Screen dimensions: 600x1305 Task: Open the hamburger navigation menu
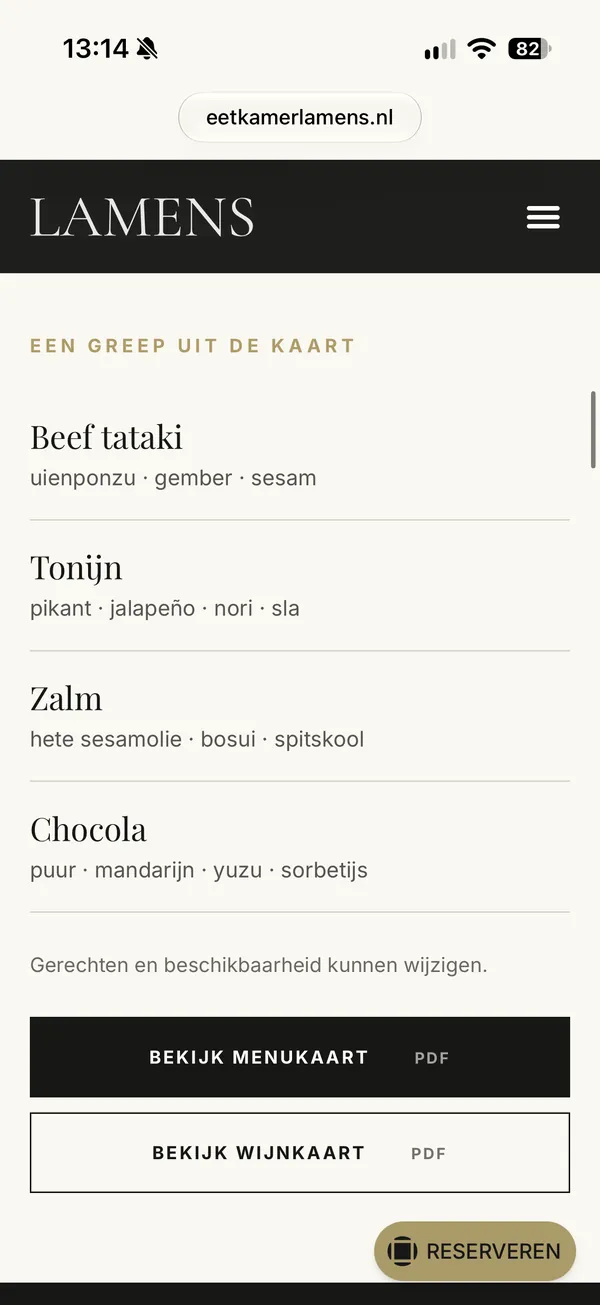tap(543, 217)
